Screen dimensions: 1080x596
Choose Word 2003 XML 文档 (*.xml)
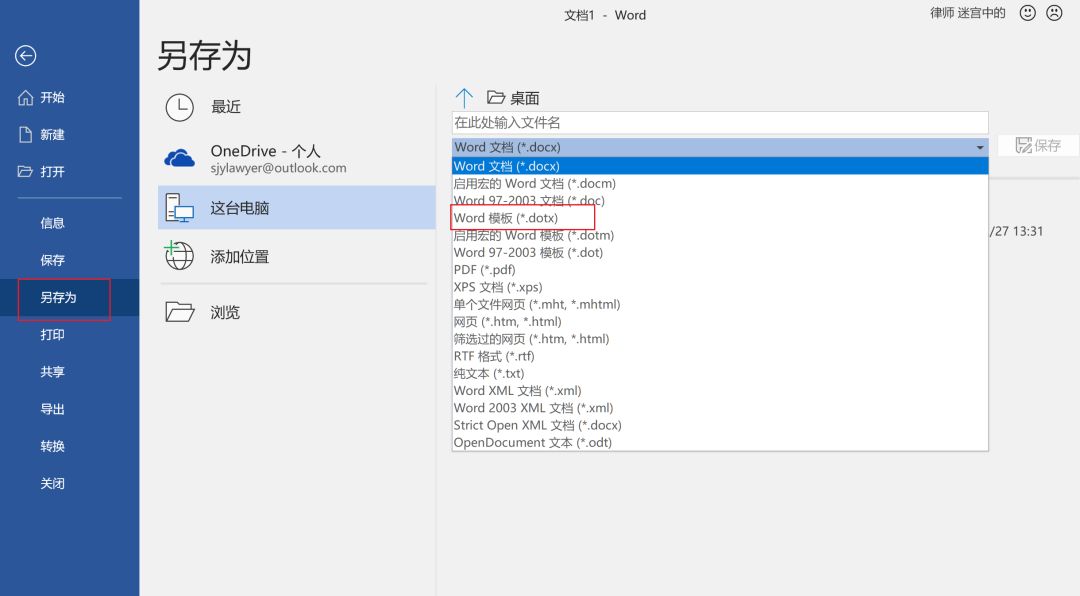point(720,407)
